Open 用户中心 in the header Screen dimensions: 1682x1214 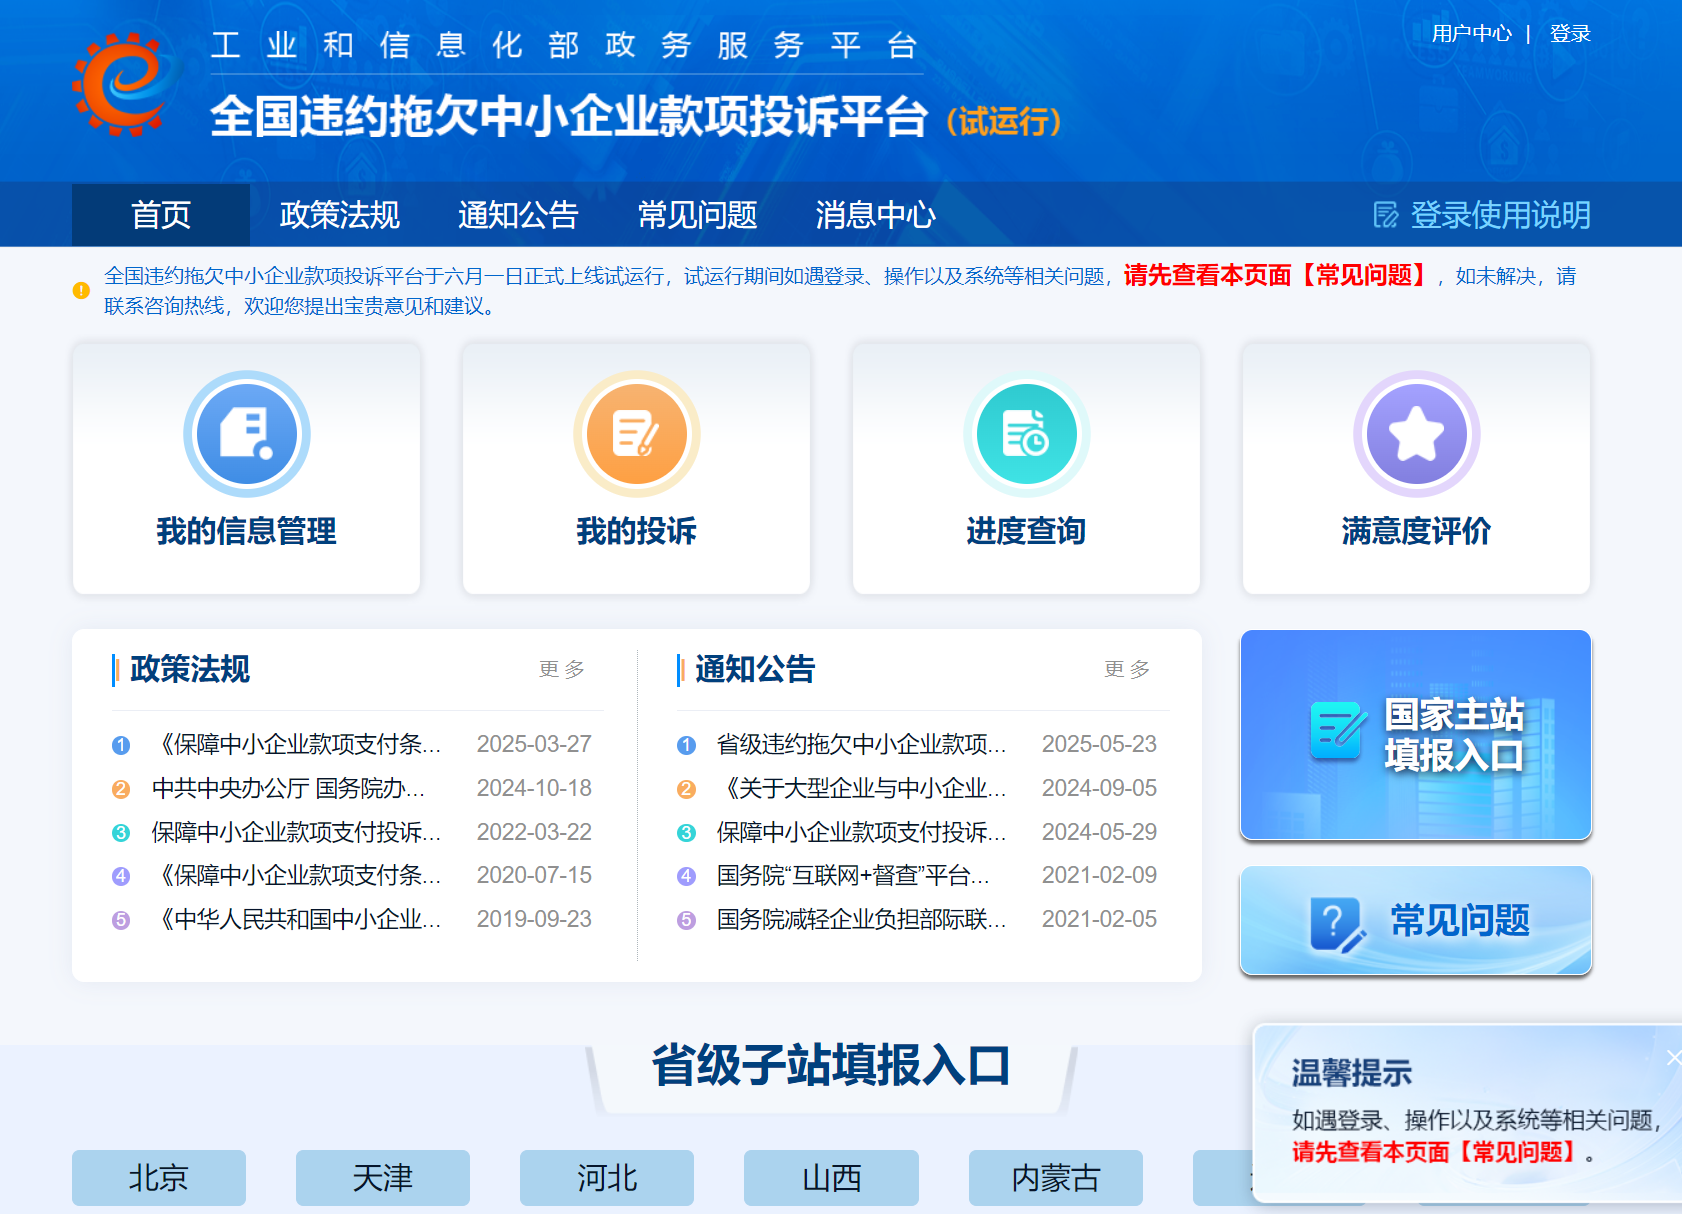coord(1471,34)
